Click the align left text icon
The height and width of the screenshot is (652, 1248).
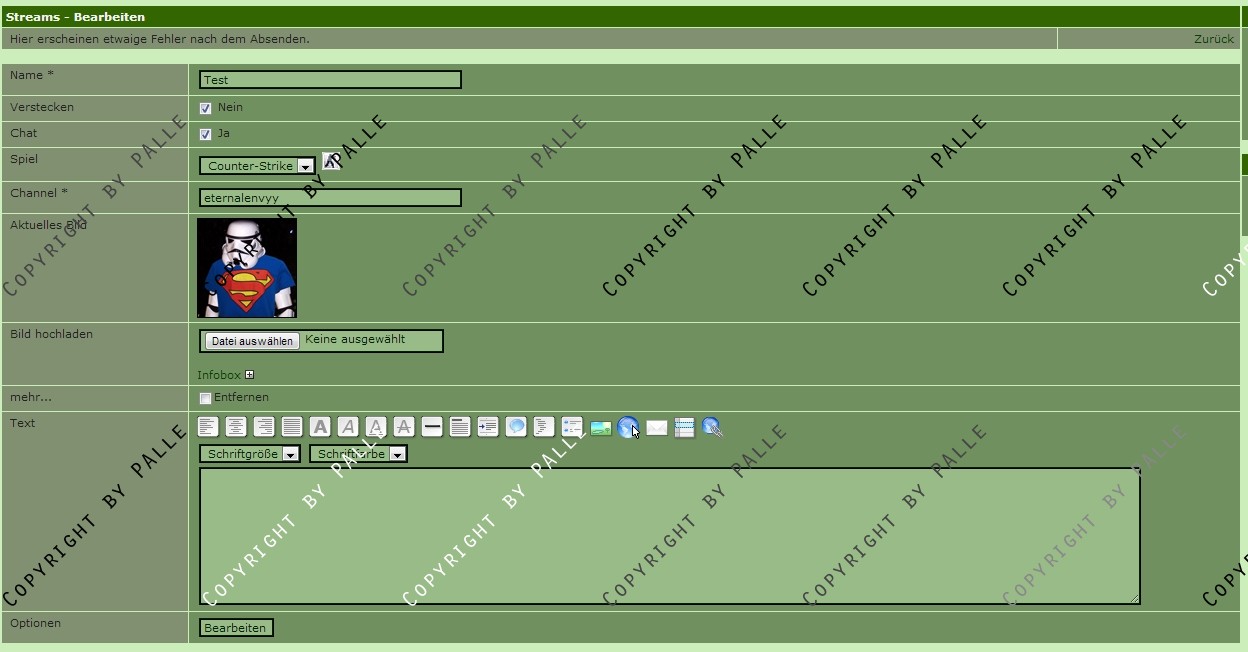(x=208, y=427)
